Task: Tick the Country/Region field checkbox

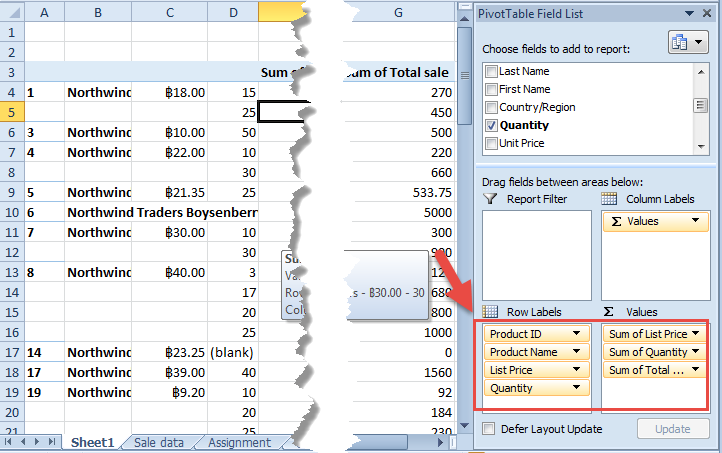Action: [x=491, y=108]
